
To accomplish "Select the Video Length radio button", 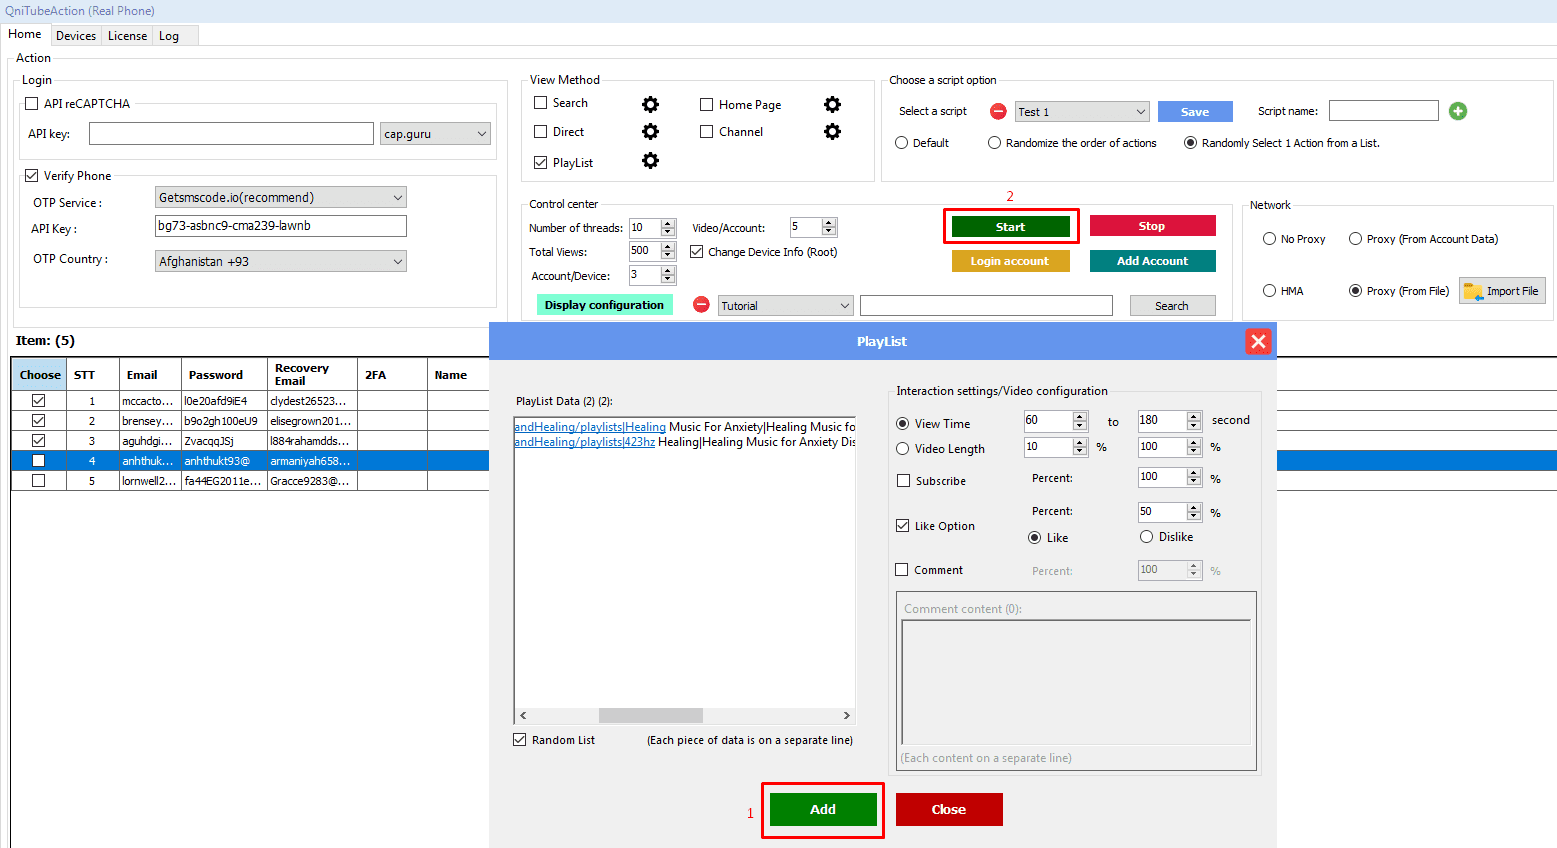I will click(903, 449).
